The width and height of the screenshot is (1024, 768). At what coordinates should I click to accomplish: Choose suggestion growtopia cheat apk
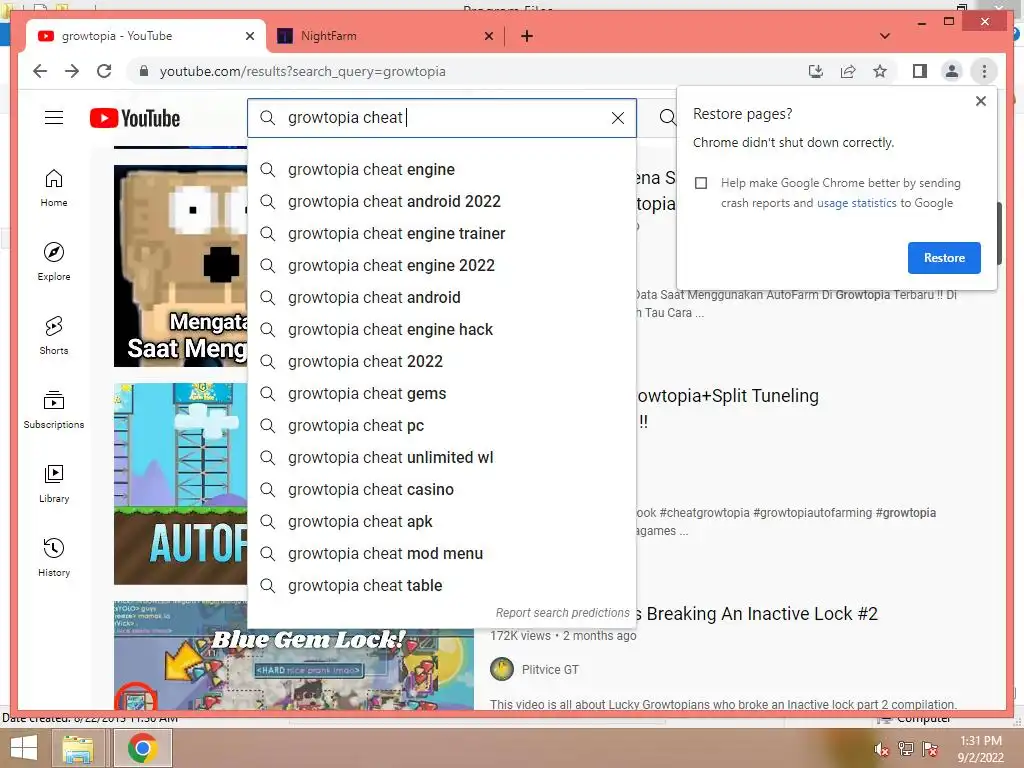click(441, 522)
